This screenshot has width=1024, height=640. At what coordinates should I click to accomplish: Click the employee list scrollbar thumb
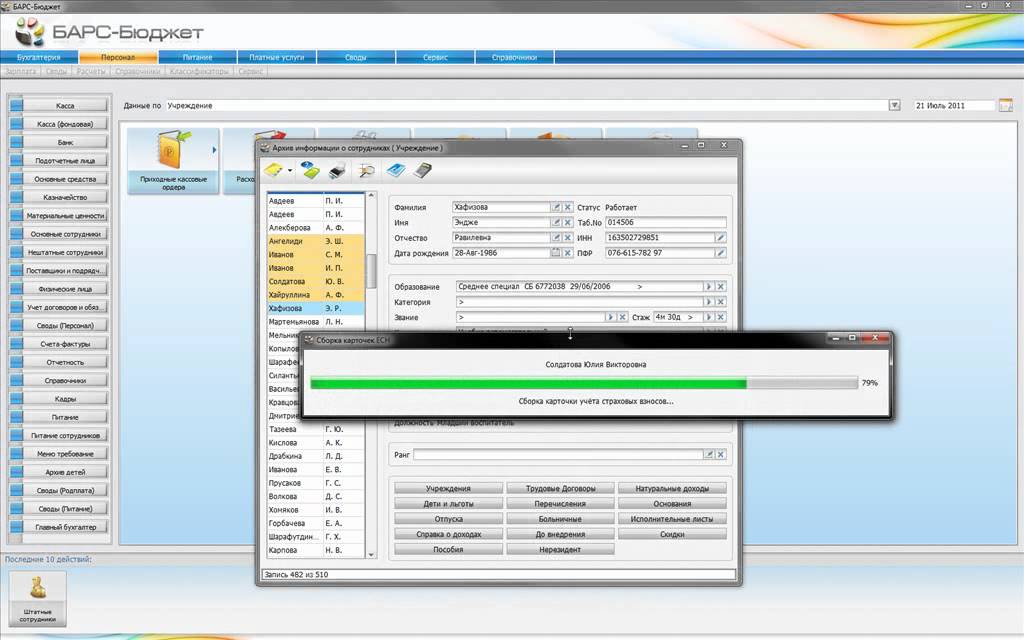click(371, 270)
